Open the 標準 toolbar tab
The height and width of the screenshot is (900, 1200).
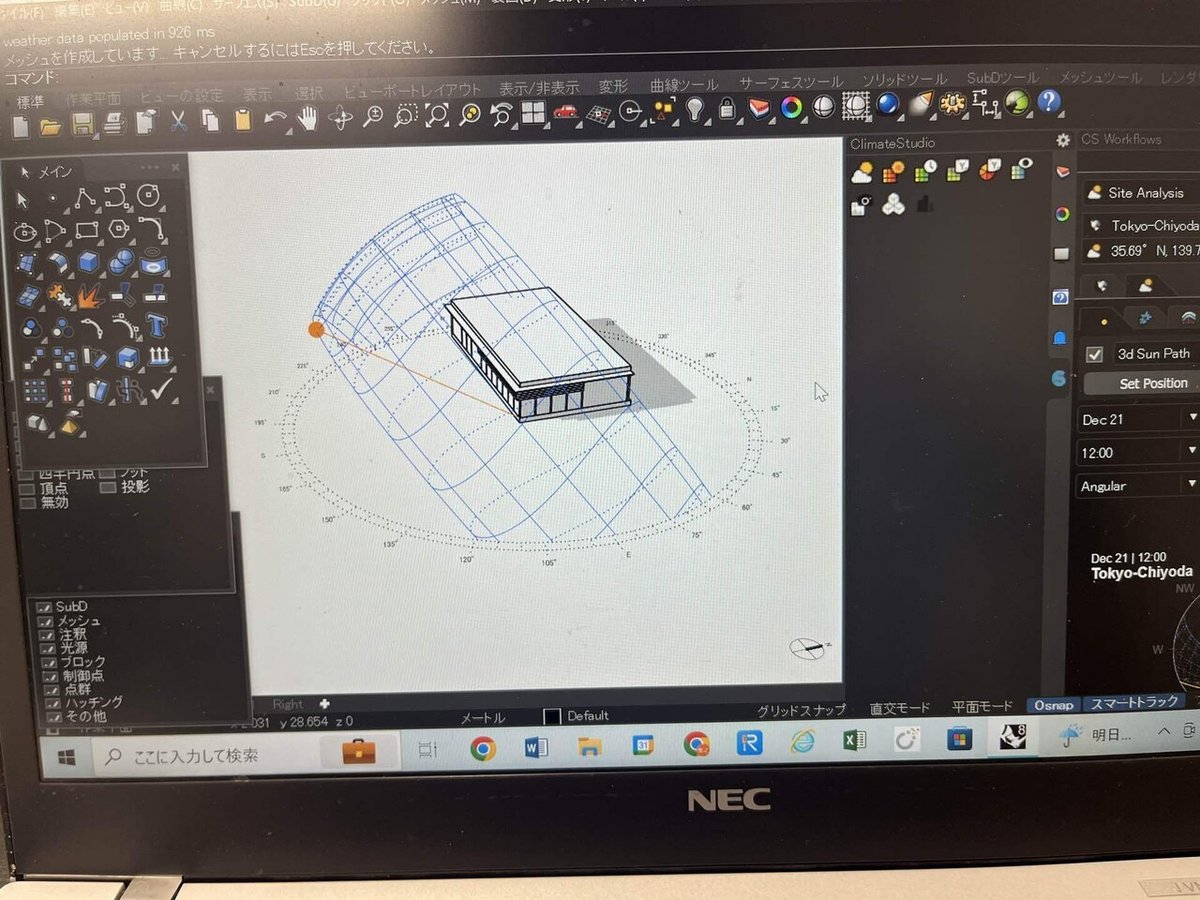31,101
